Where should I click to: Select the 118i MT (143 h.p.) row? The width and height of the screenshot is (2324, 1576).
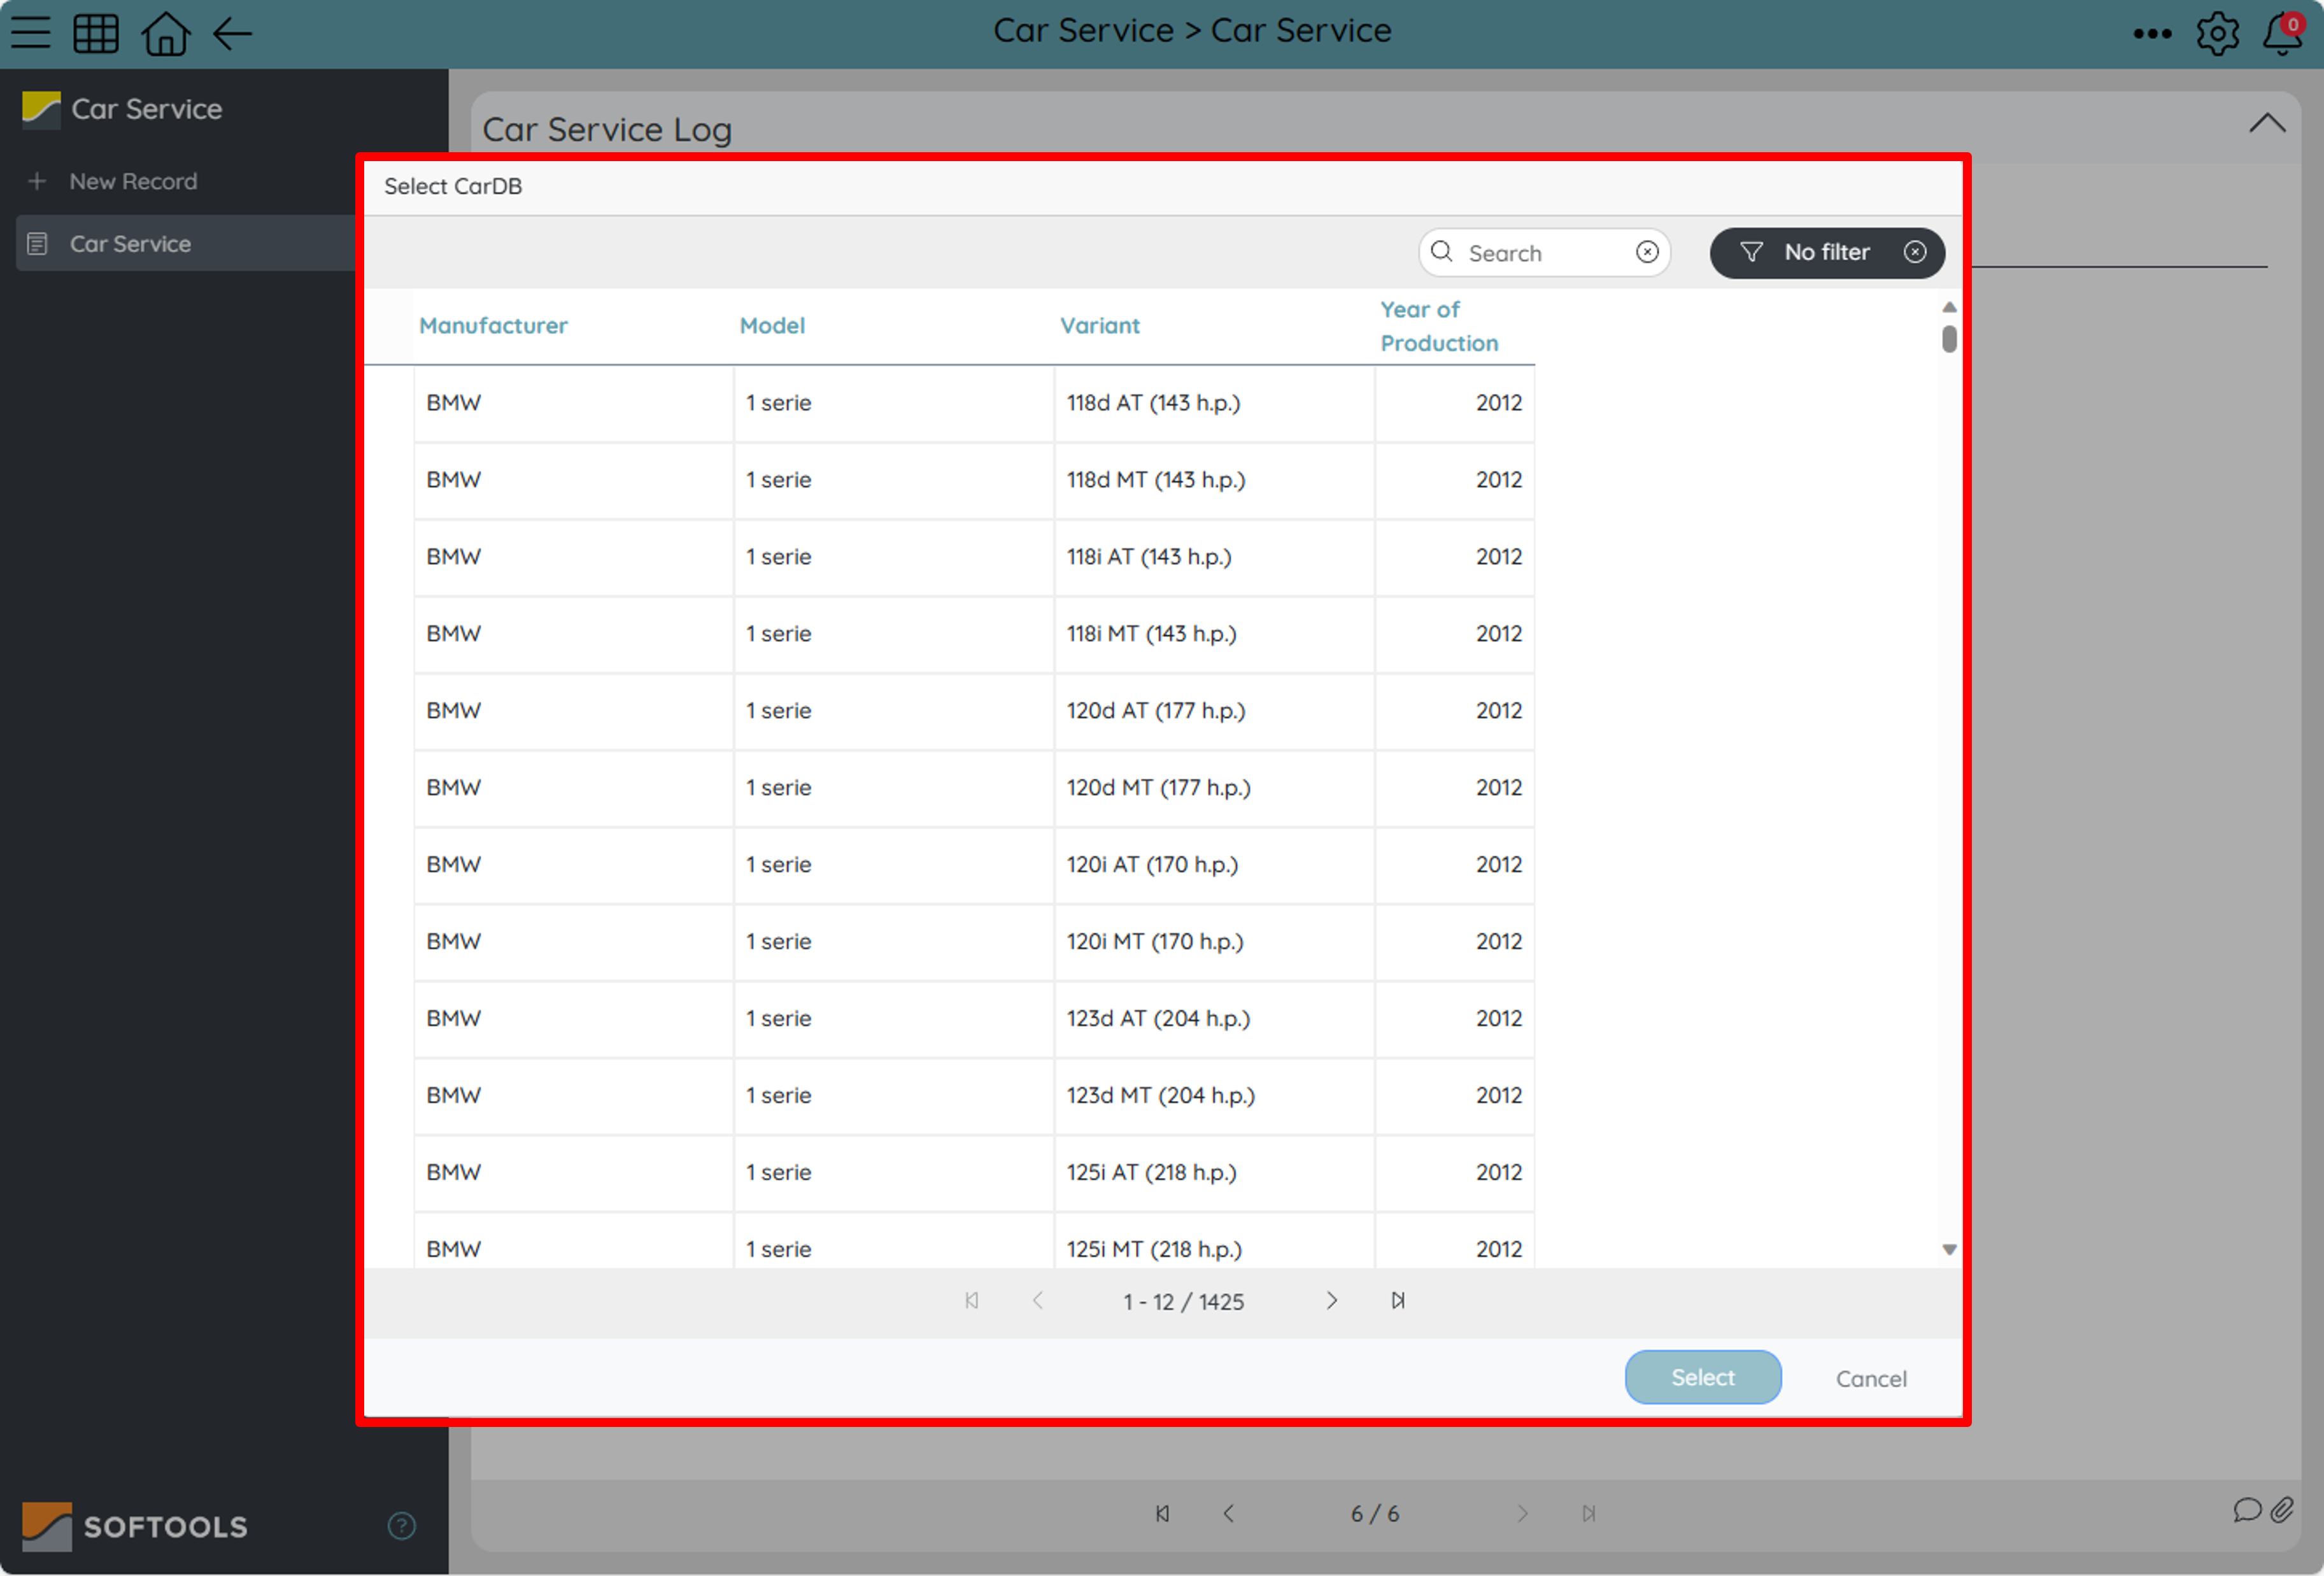point(974,634)
